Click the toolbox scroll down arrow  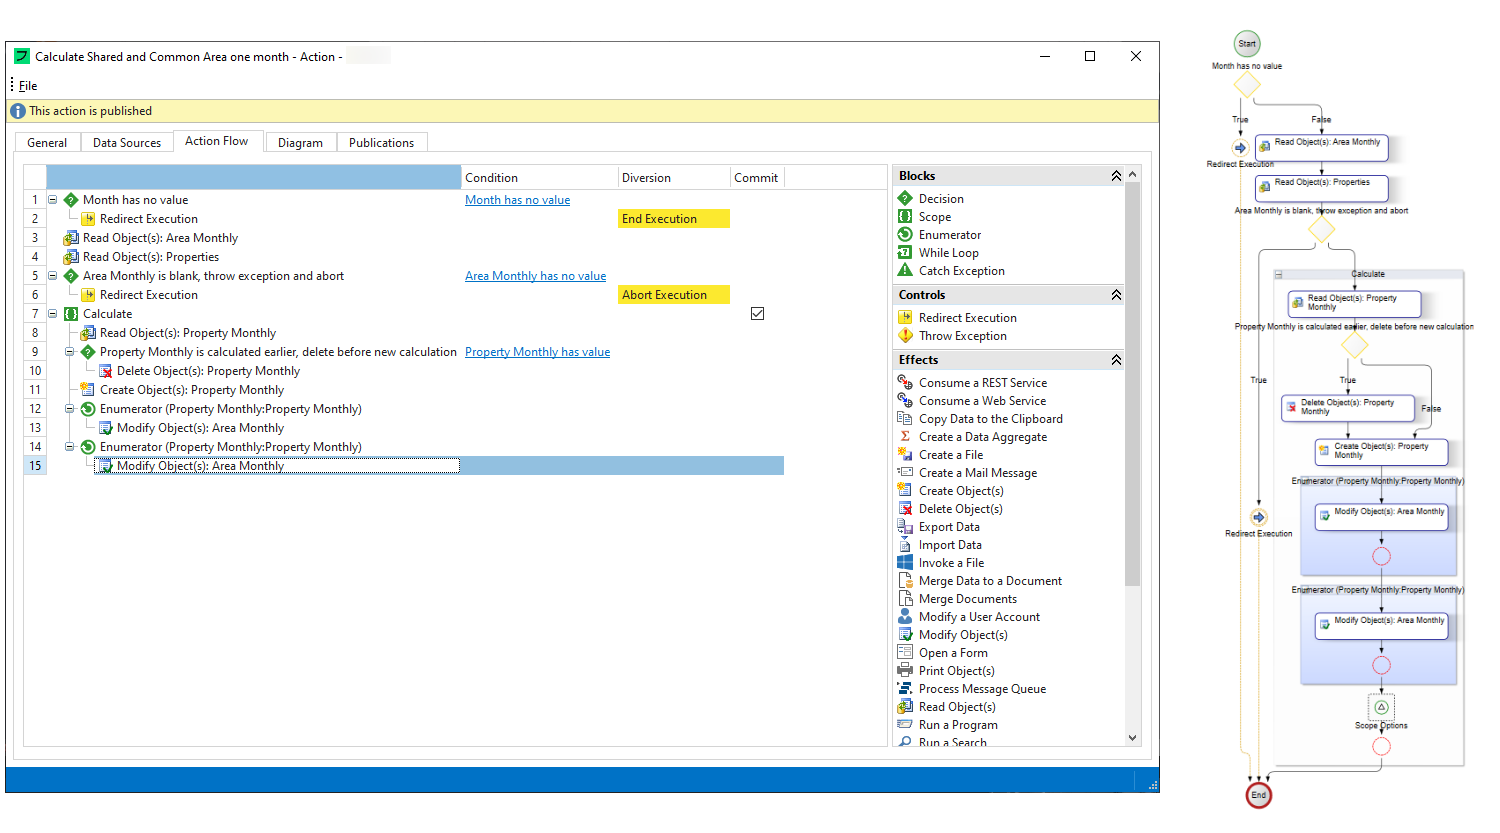click(x=1132, y=738)
